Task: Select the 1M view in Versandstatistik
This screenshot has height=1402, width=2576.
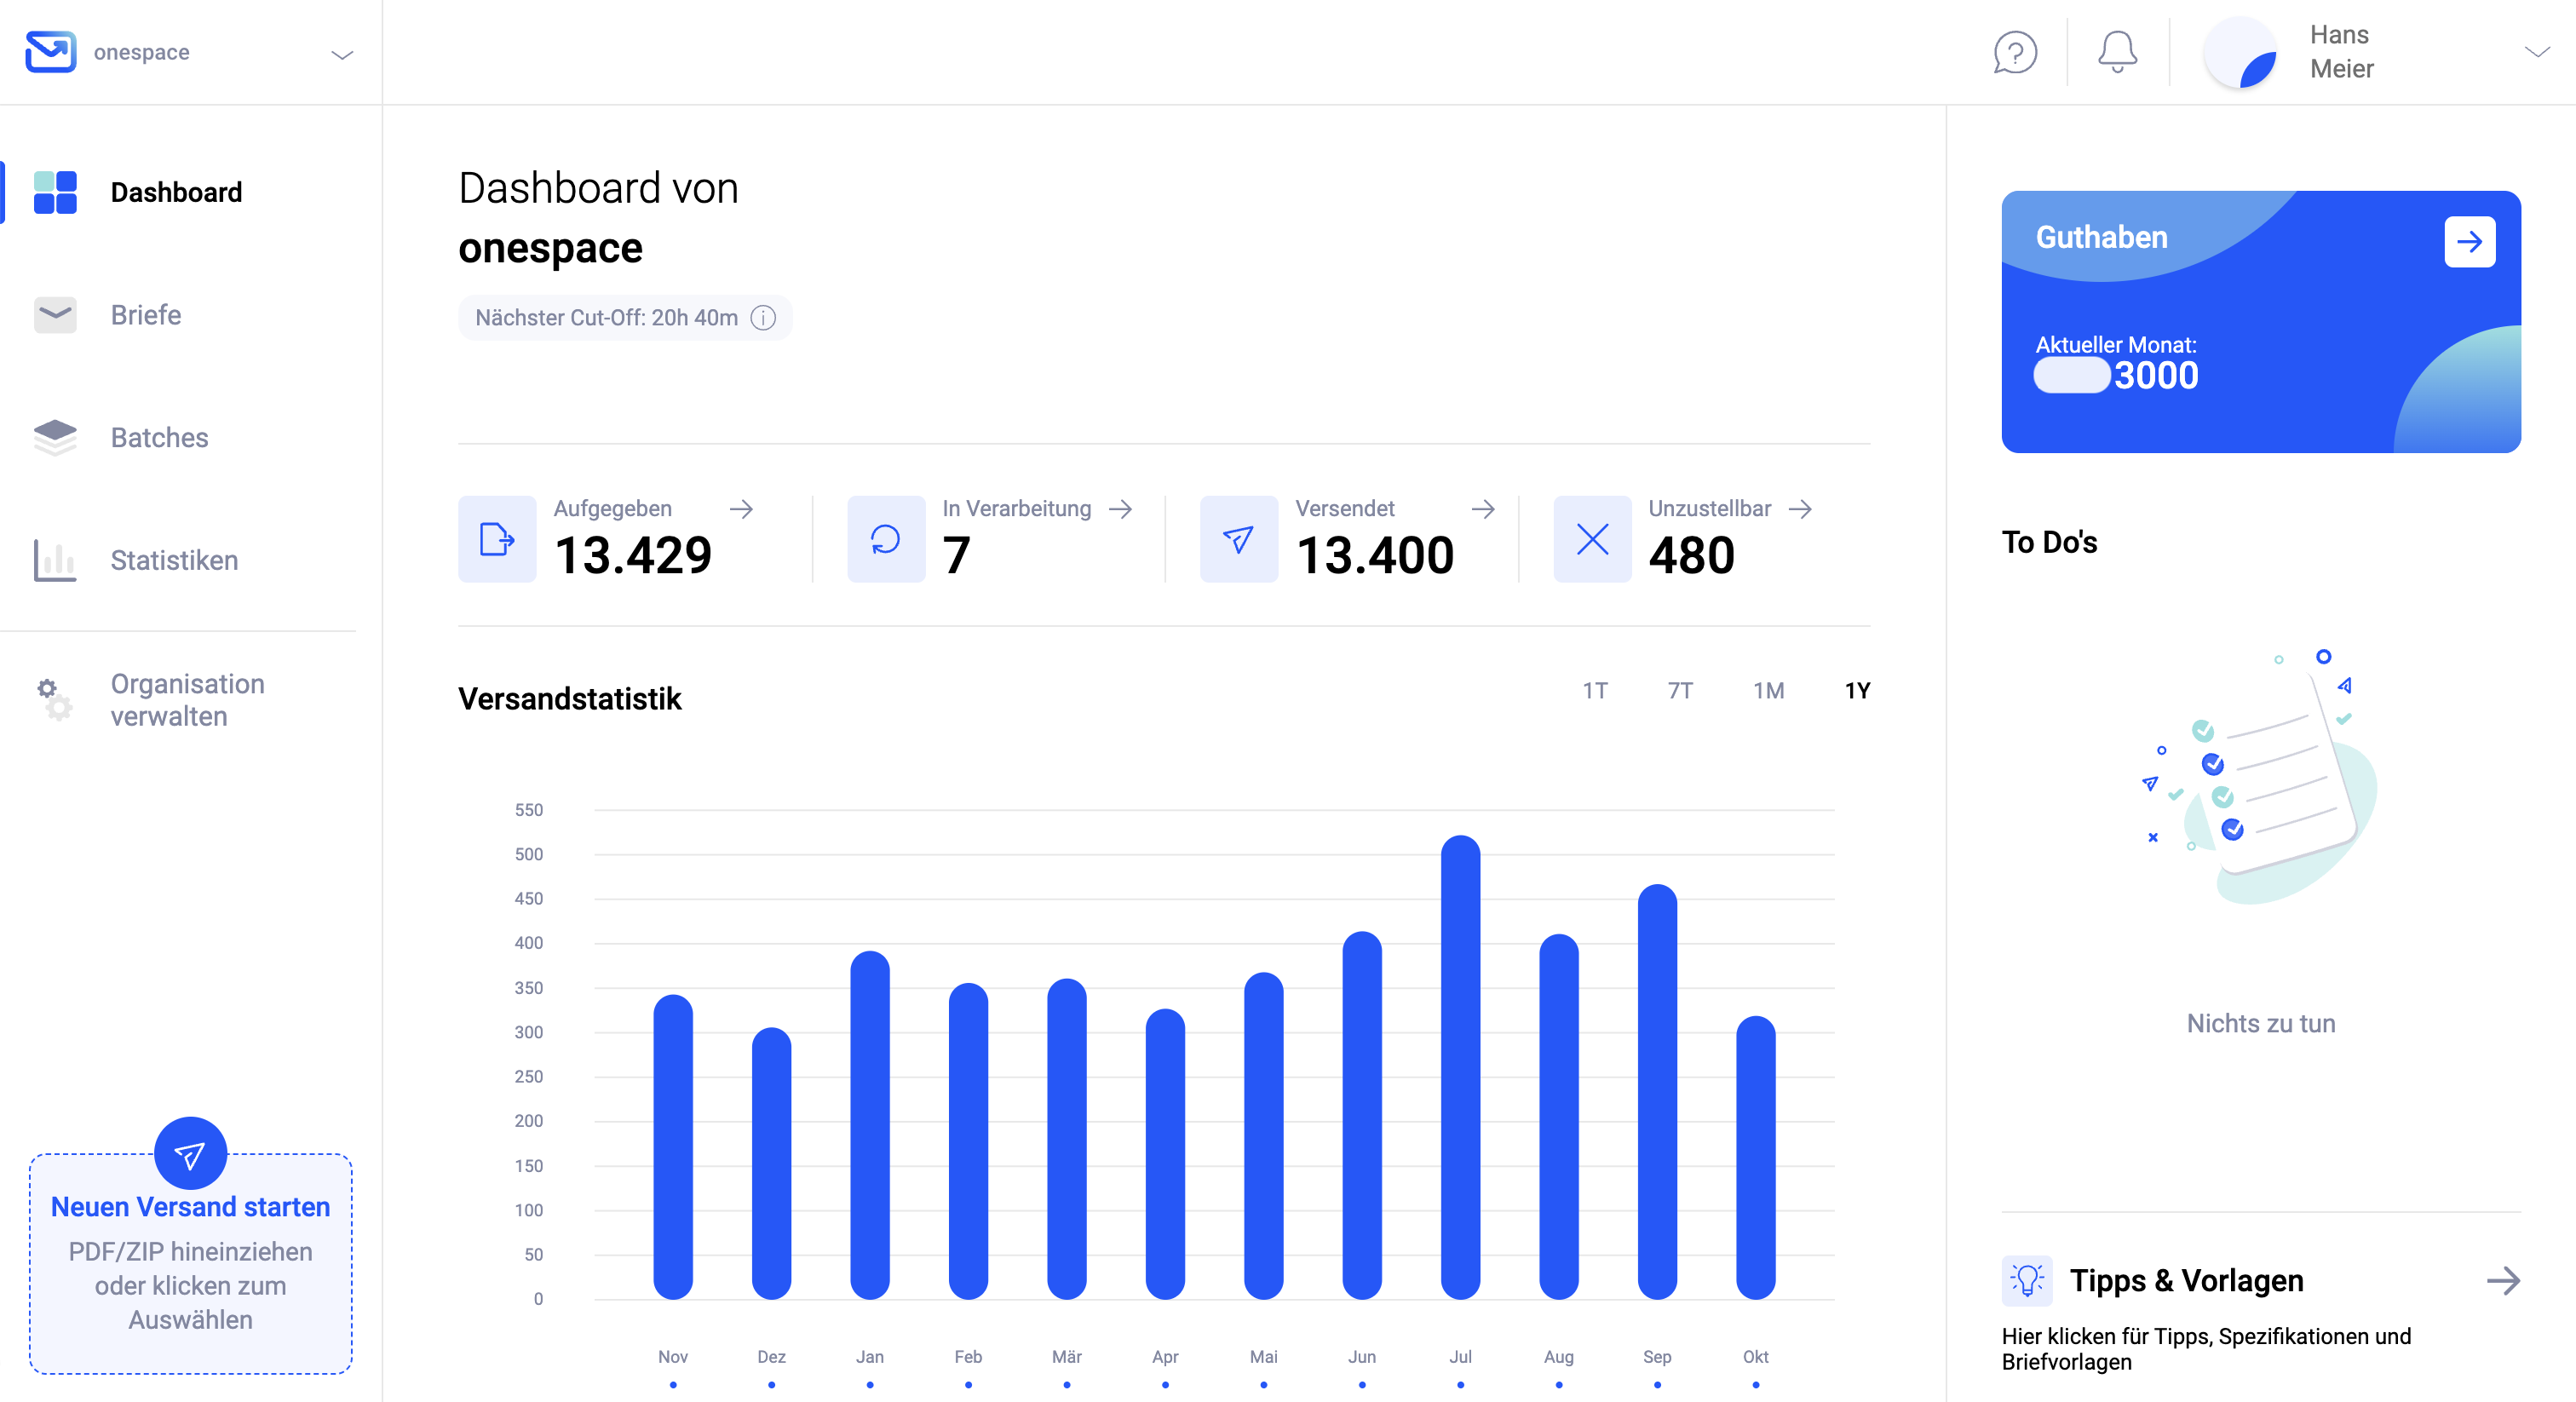Action: tap(1769, 690)
